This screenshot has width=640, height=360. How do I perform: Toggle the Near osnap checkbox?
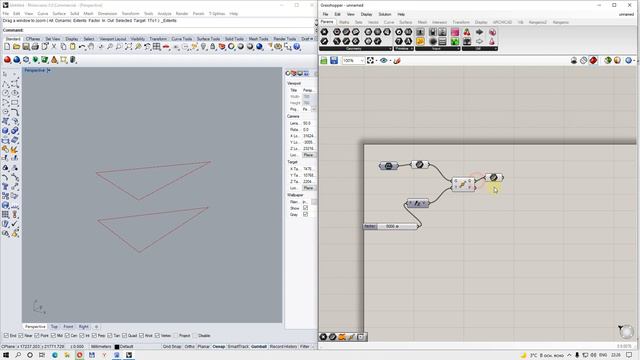tap(21, 336)
